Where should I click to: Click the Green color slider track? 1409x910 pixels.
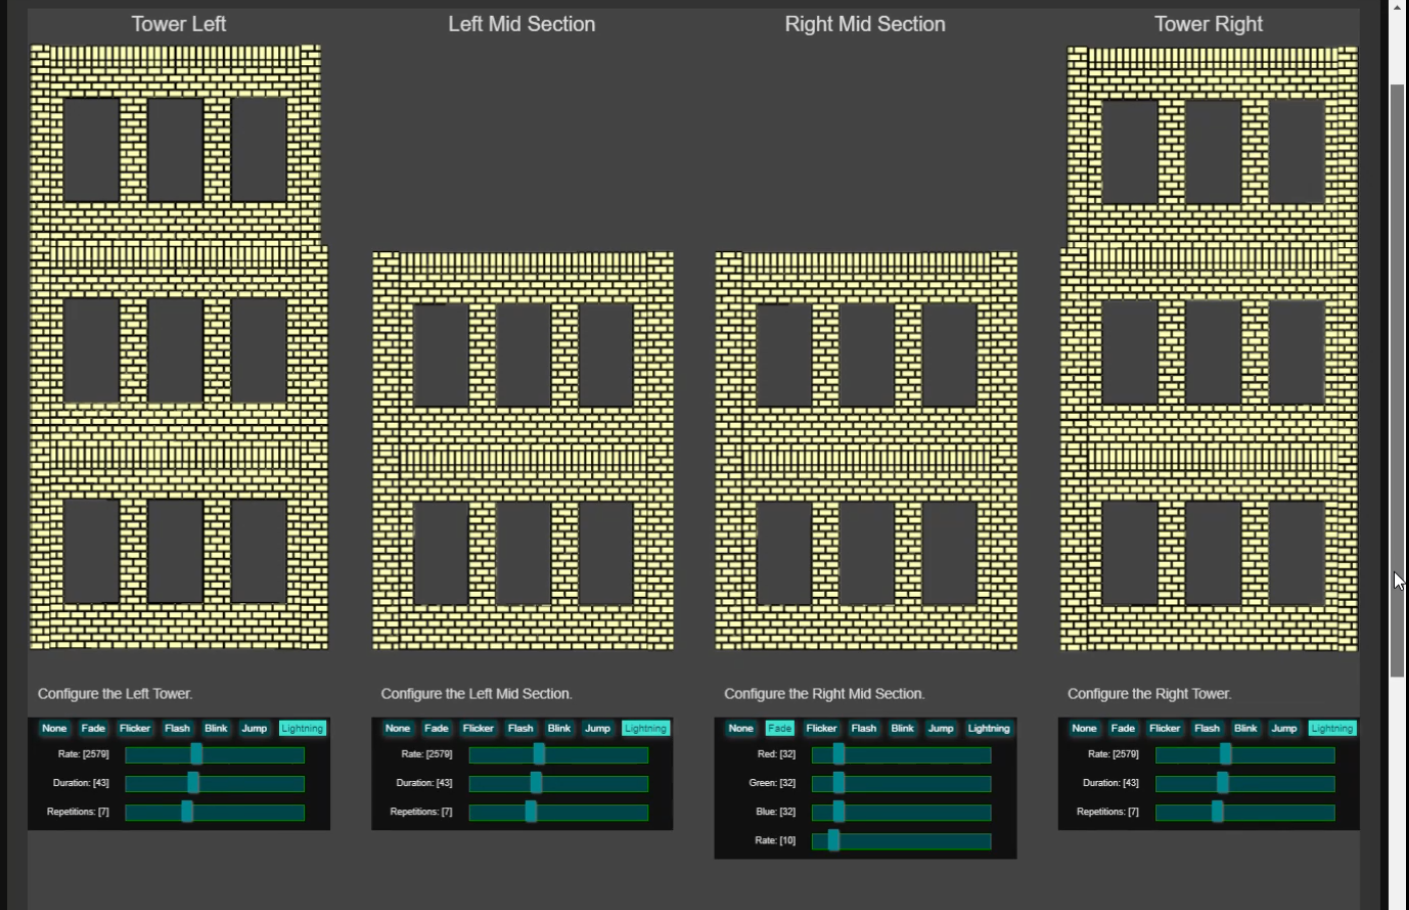point(901,784)
